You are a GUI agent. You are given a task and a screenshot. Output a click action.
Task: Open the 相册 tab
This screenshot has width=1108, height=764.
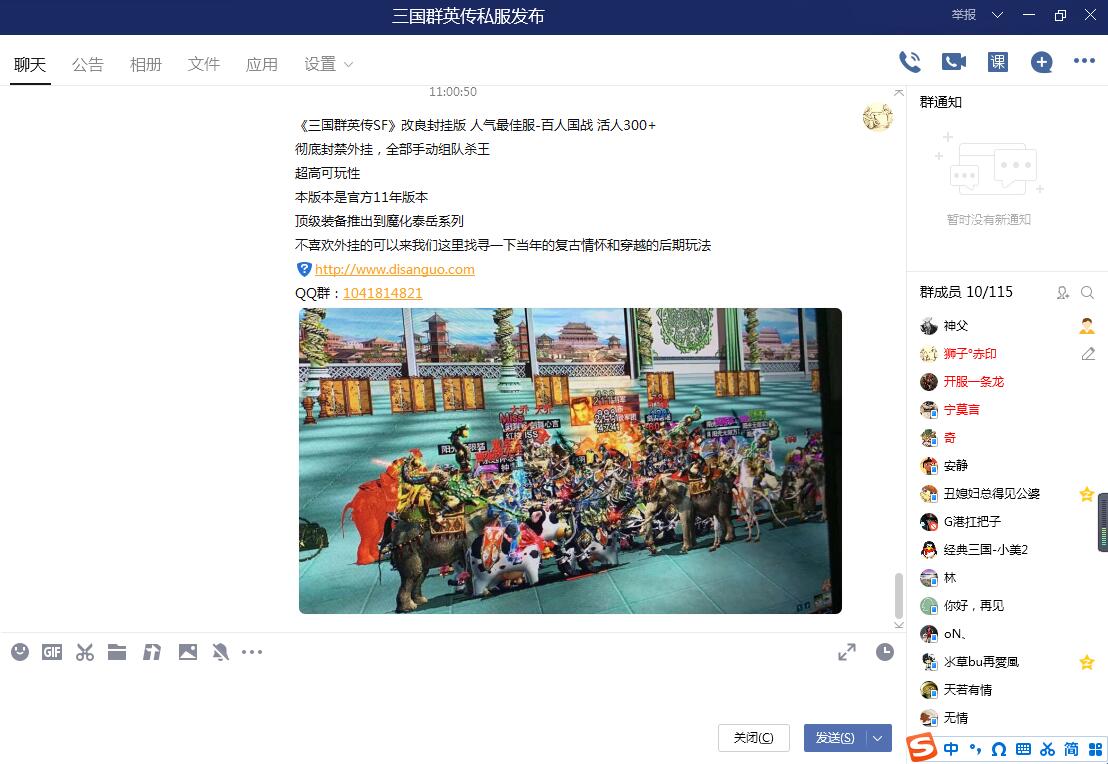146,64
